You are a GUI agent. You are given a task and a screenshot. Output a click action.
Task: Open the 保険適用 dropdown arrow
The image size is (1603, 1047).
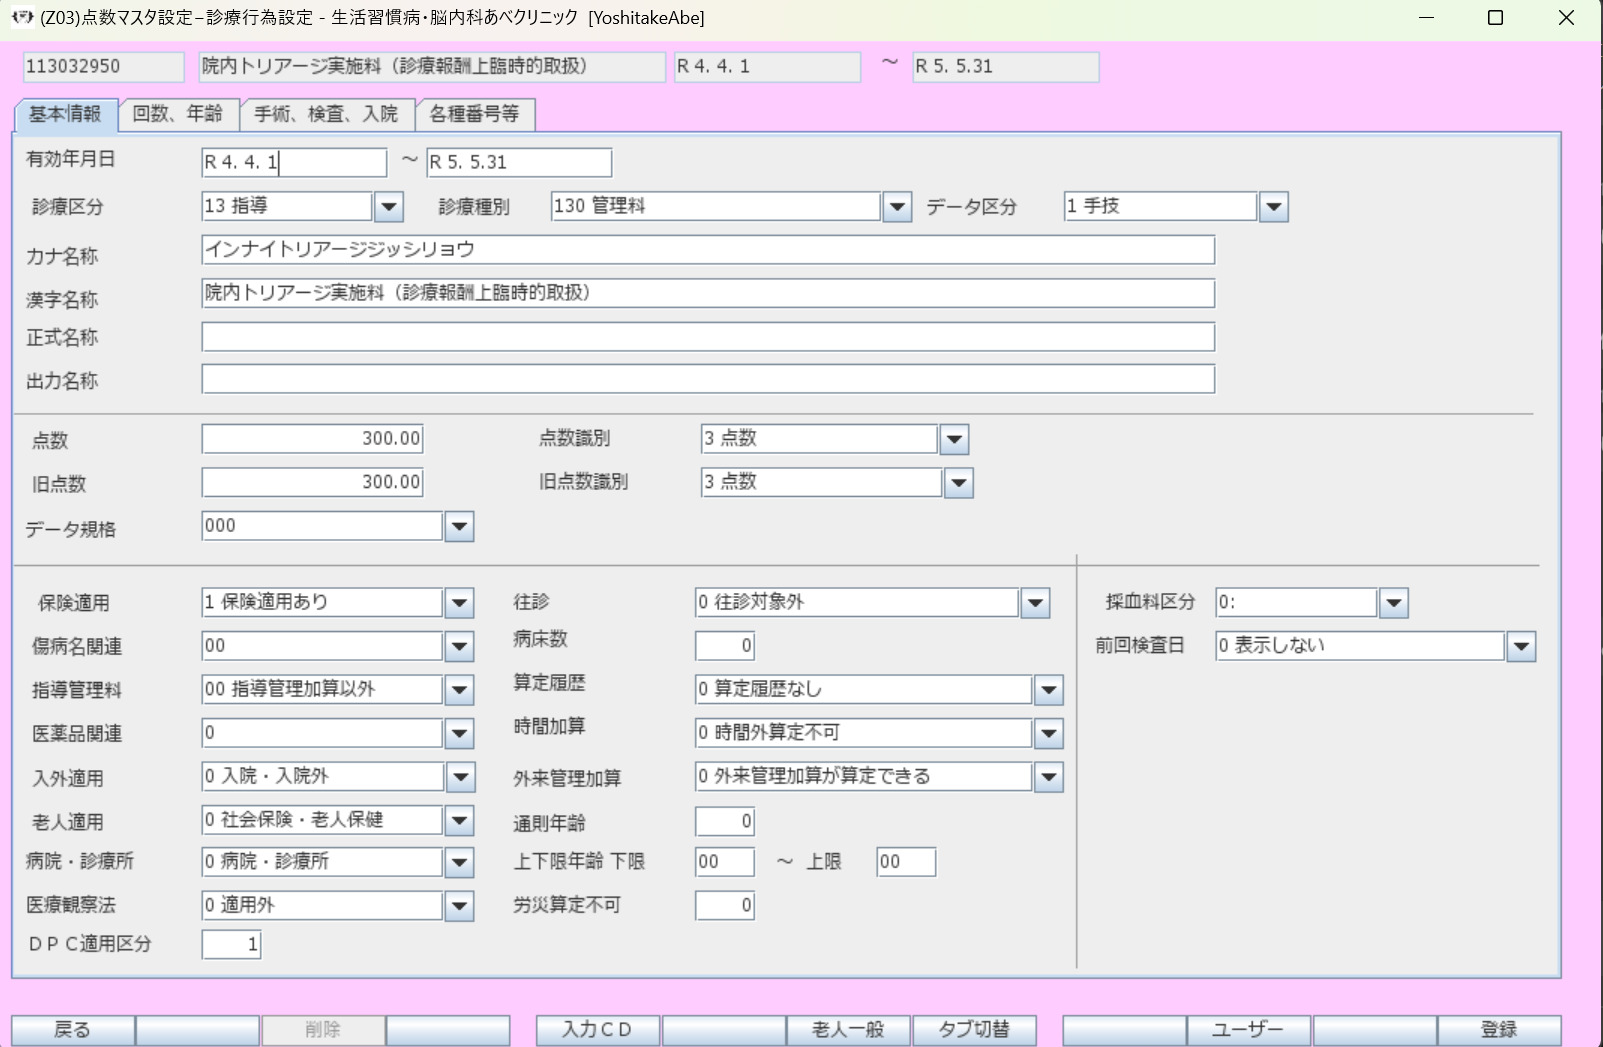pos(459,603)
